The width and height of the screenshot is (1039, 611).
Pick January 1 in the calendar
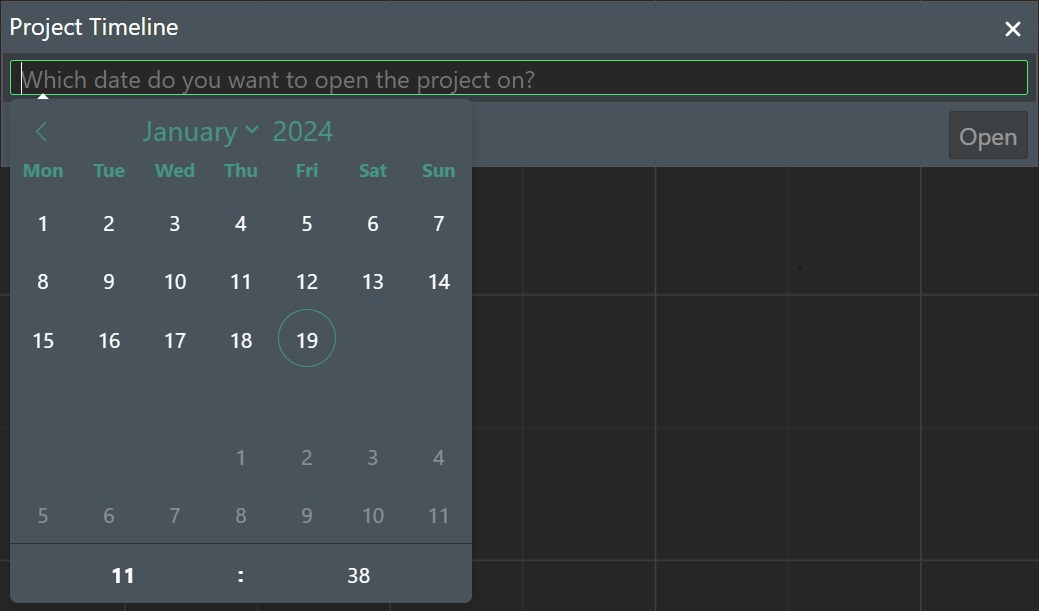click(43, 224)
